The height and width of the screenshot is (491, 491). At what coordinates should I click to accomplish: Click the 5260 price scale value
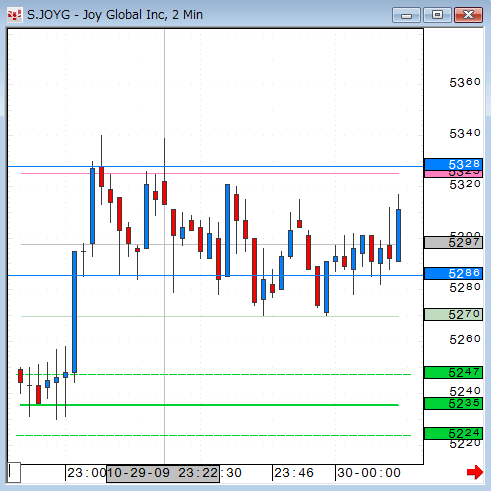[465, 339]
